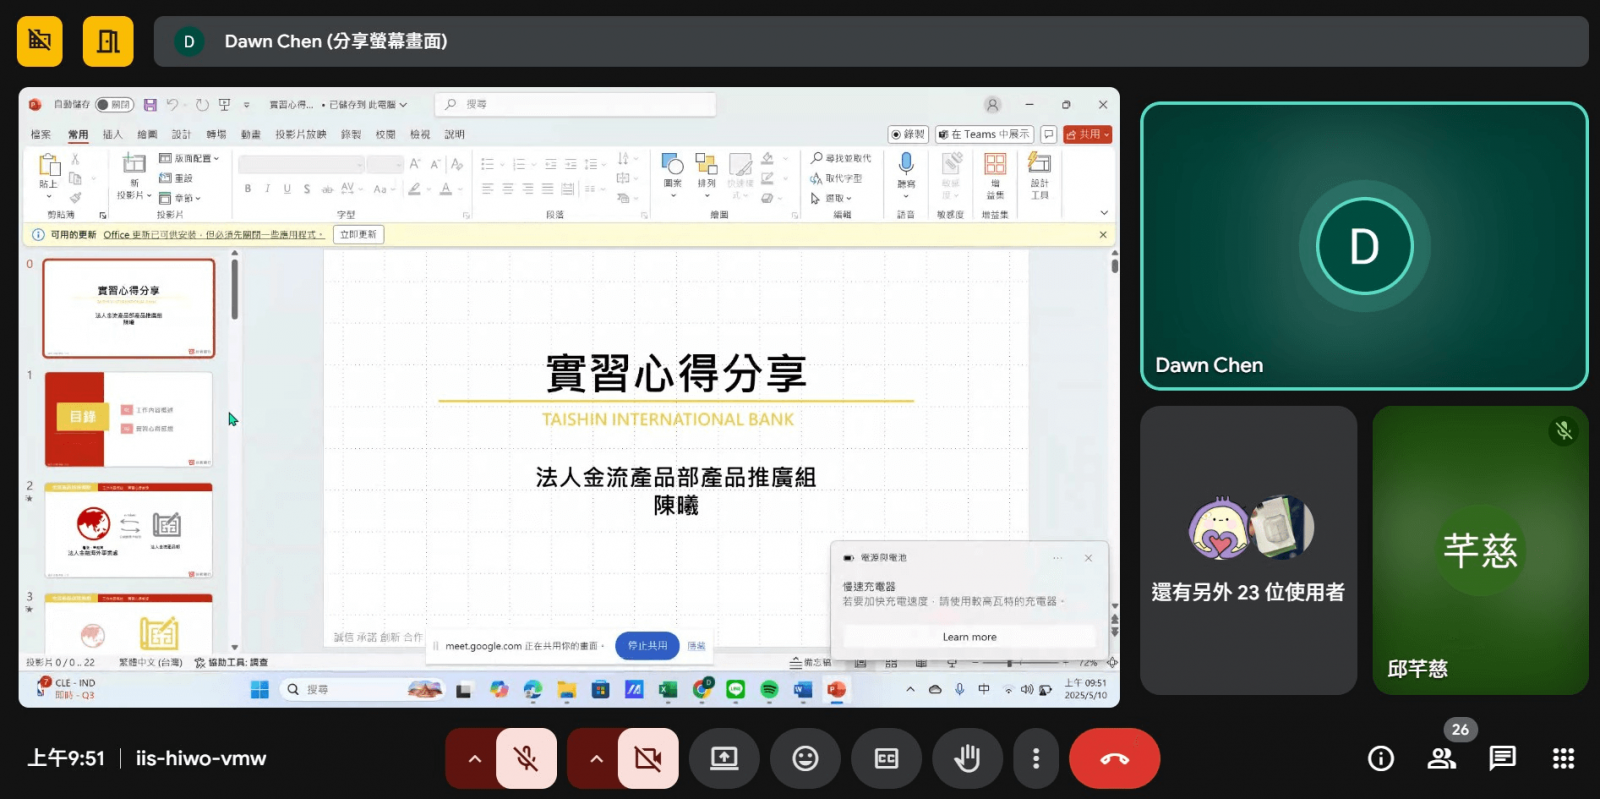The height and width of the screenshot is (799, 1600).
Task: Click the 貼上 paste icon
Action: (48, 165)
